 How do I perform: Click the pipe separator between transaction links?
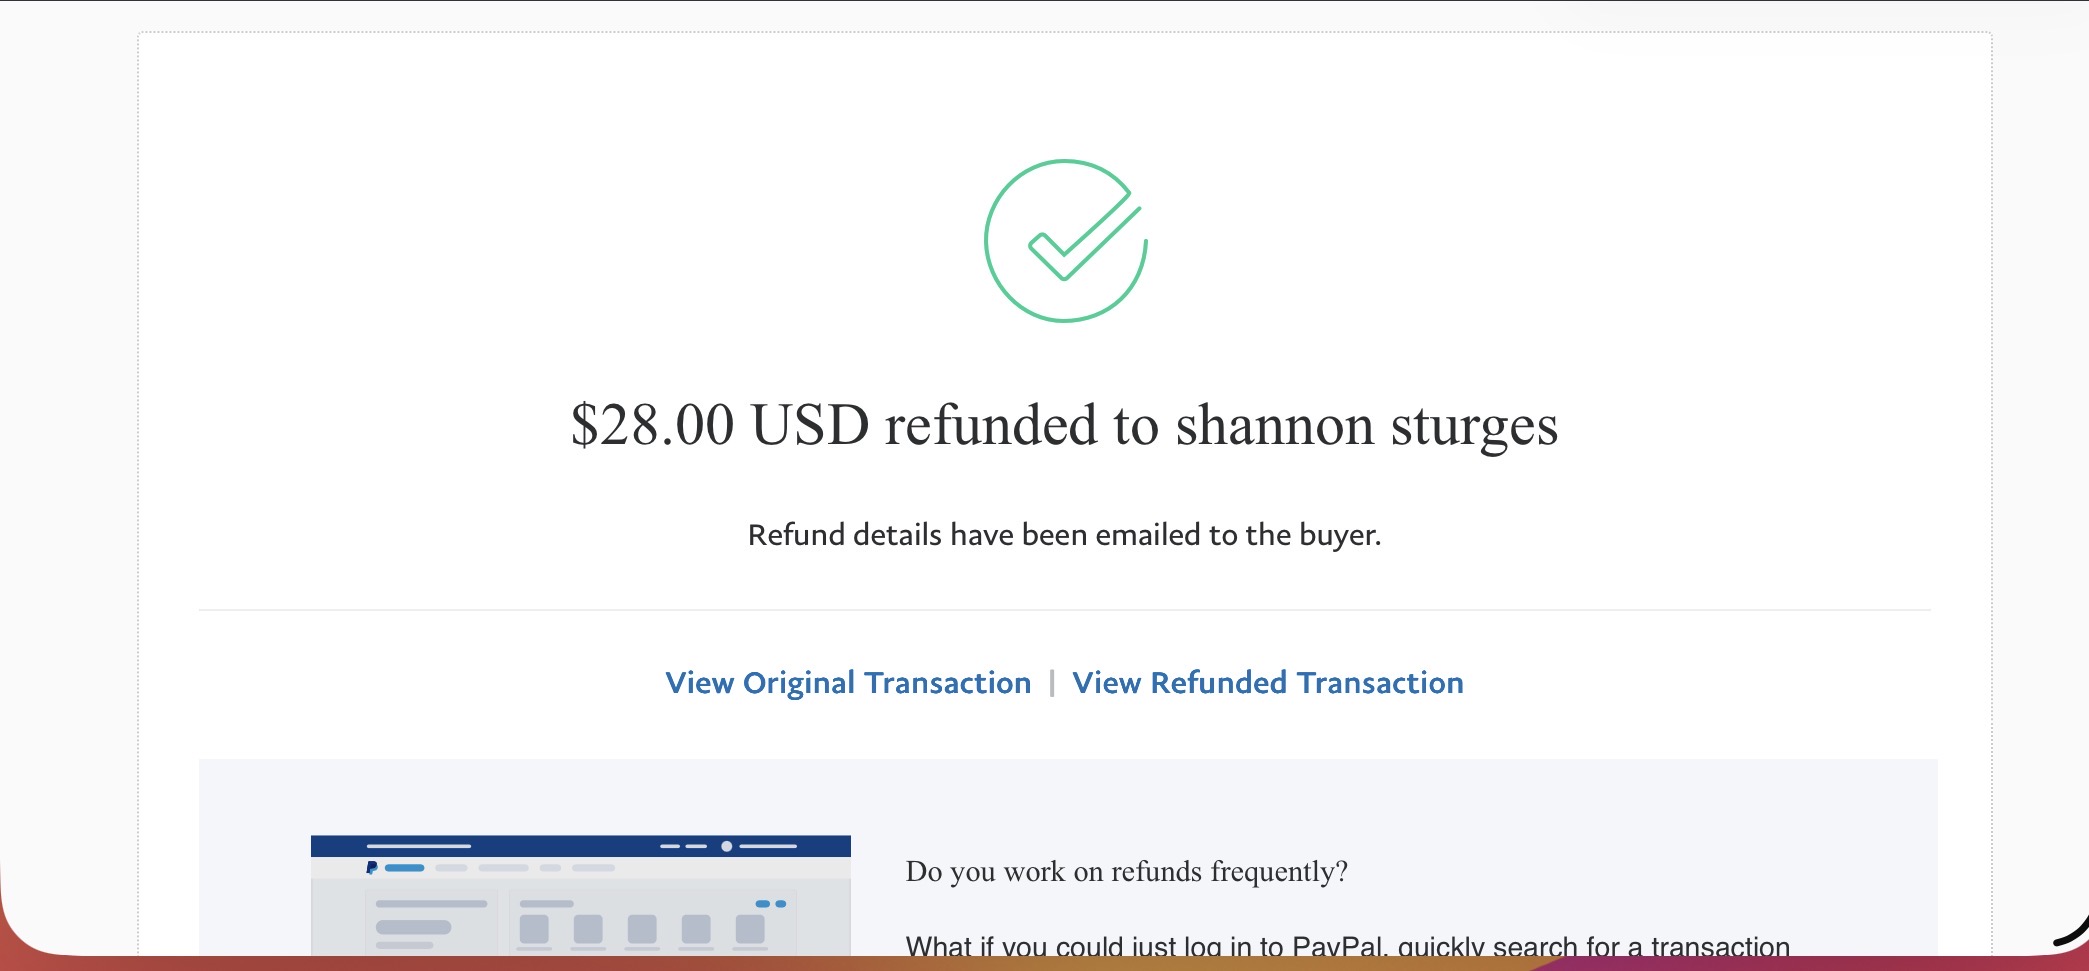pos(1052,683)
